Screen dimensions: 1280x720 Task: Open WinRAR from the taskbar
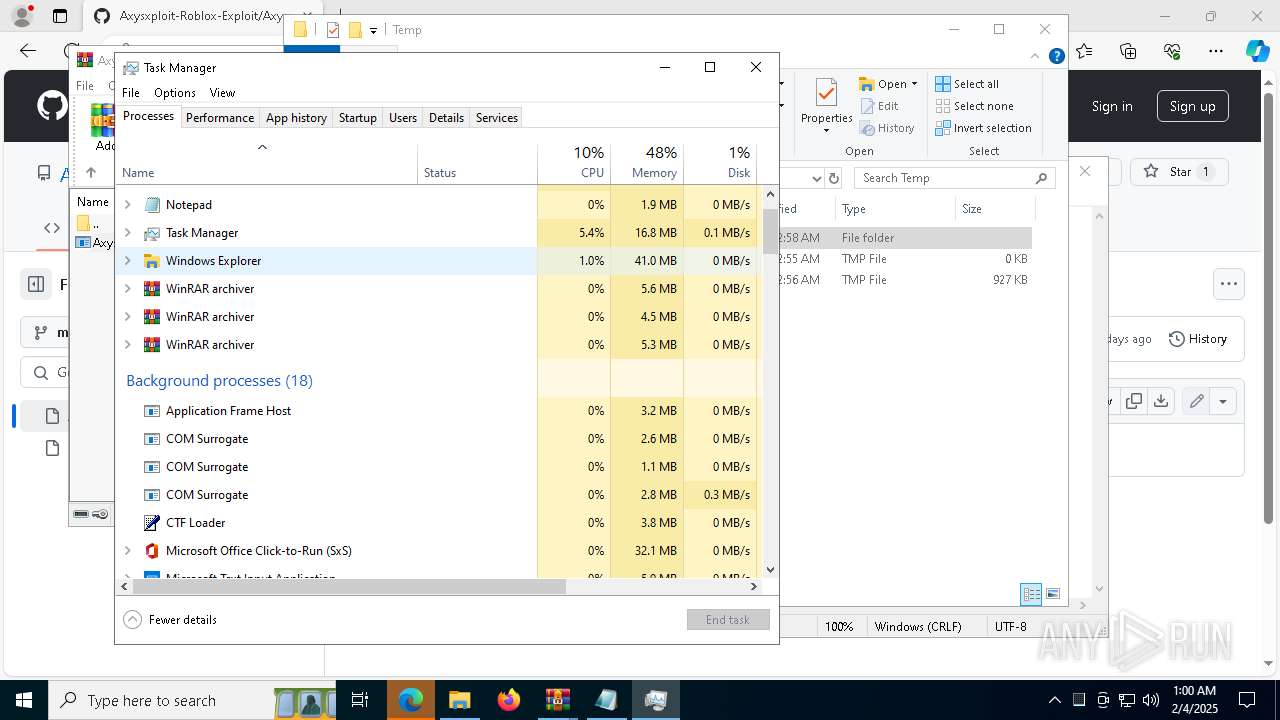(x=558, y=700)
